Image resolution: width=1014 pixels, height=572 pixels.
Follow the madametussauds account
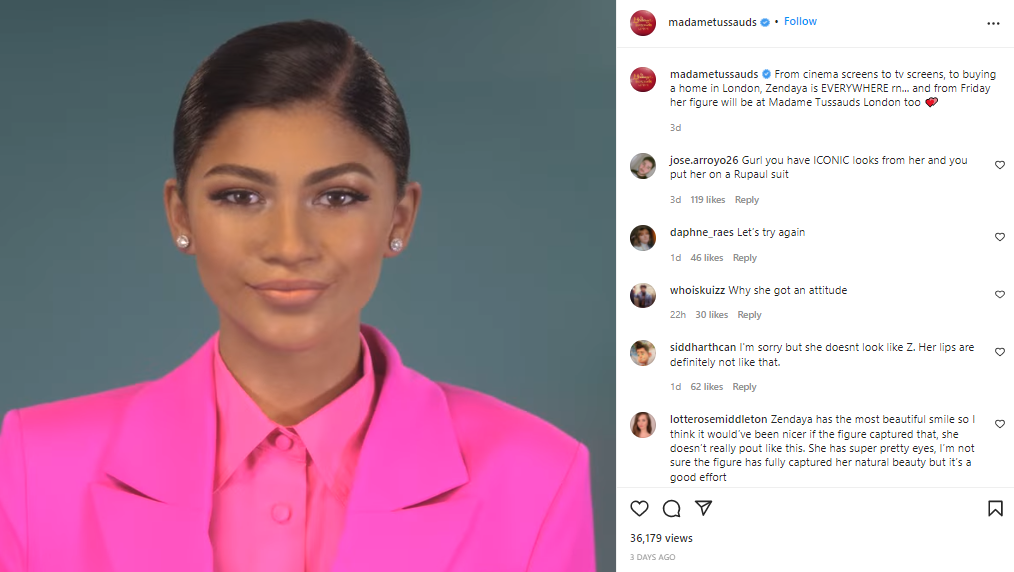pos(800,21)
